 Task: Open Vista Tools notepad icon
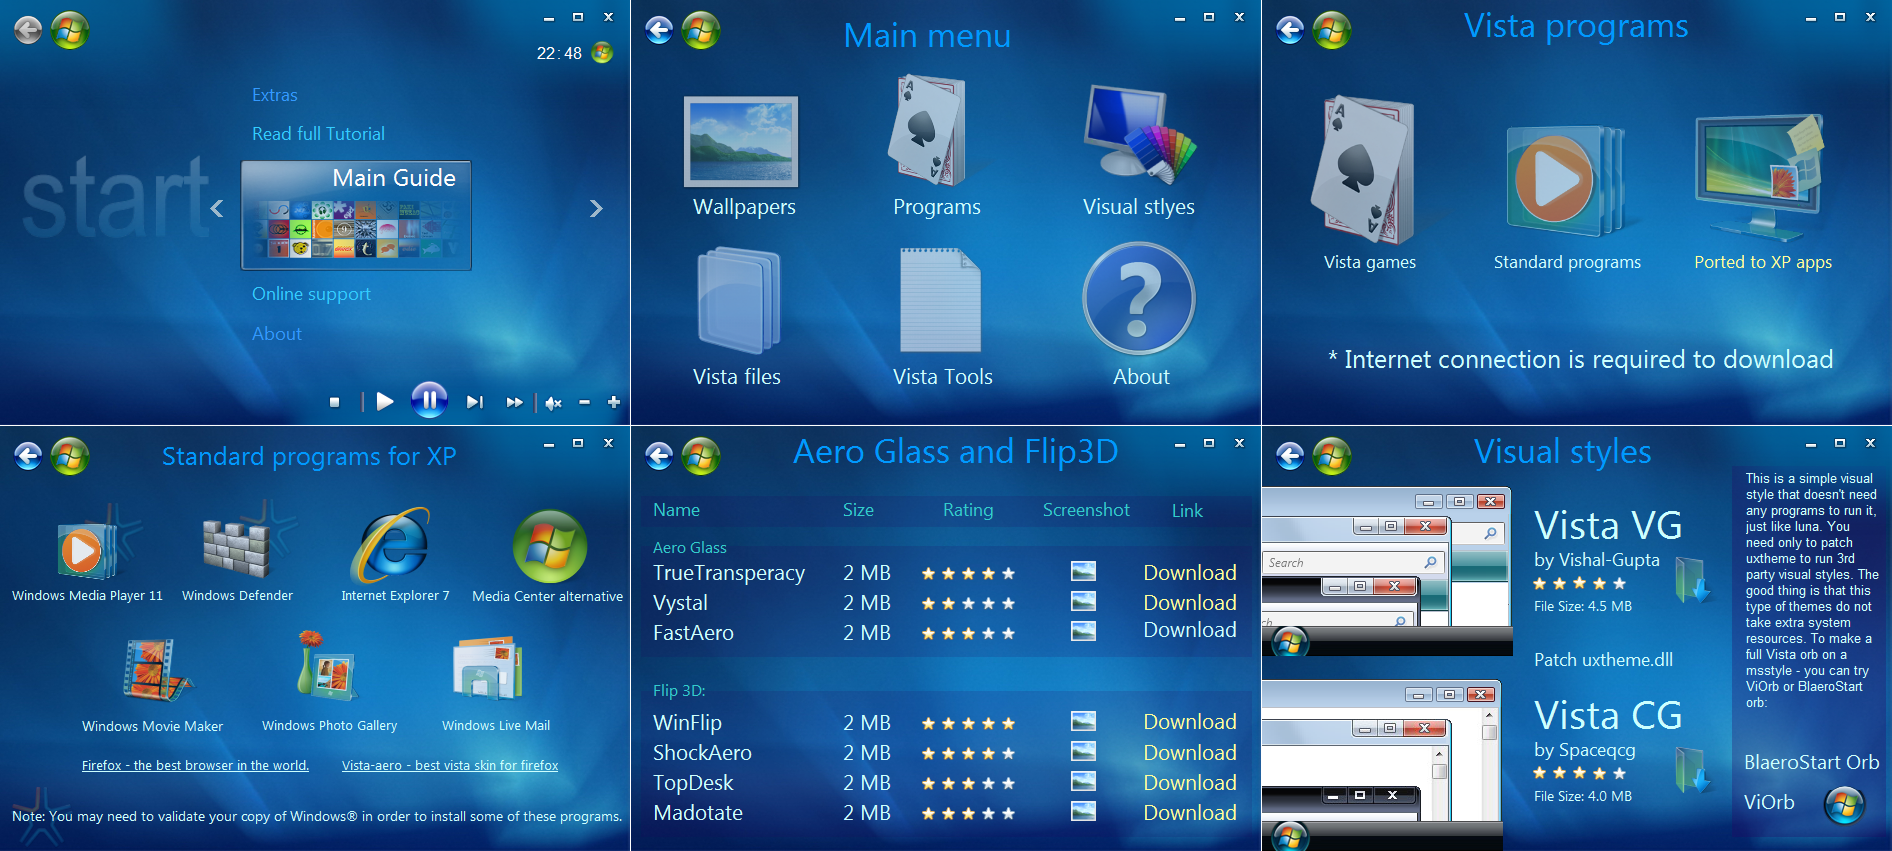940,300
